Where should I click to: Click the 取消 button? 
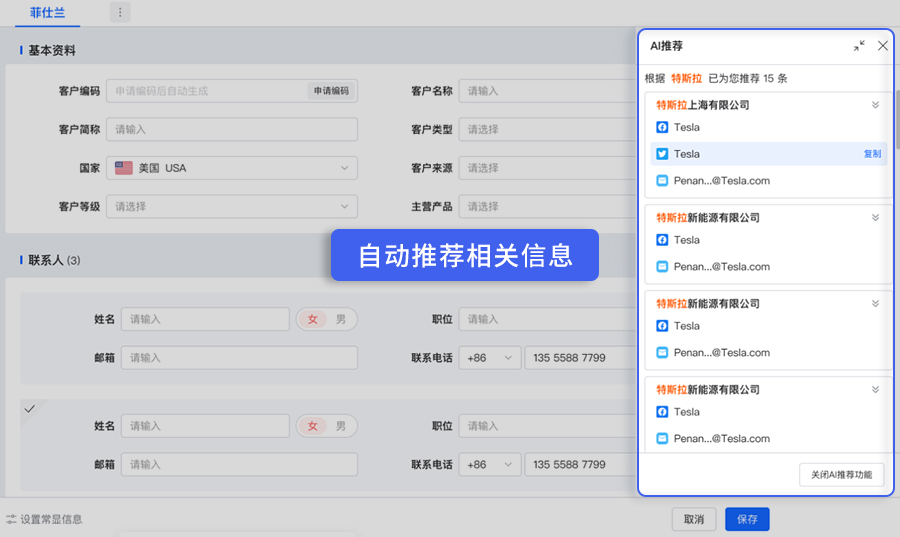coord(694,519)
